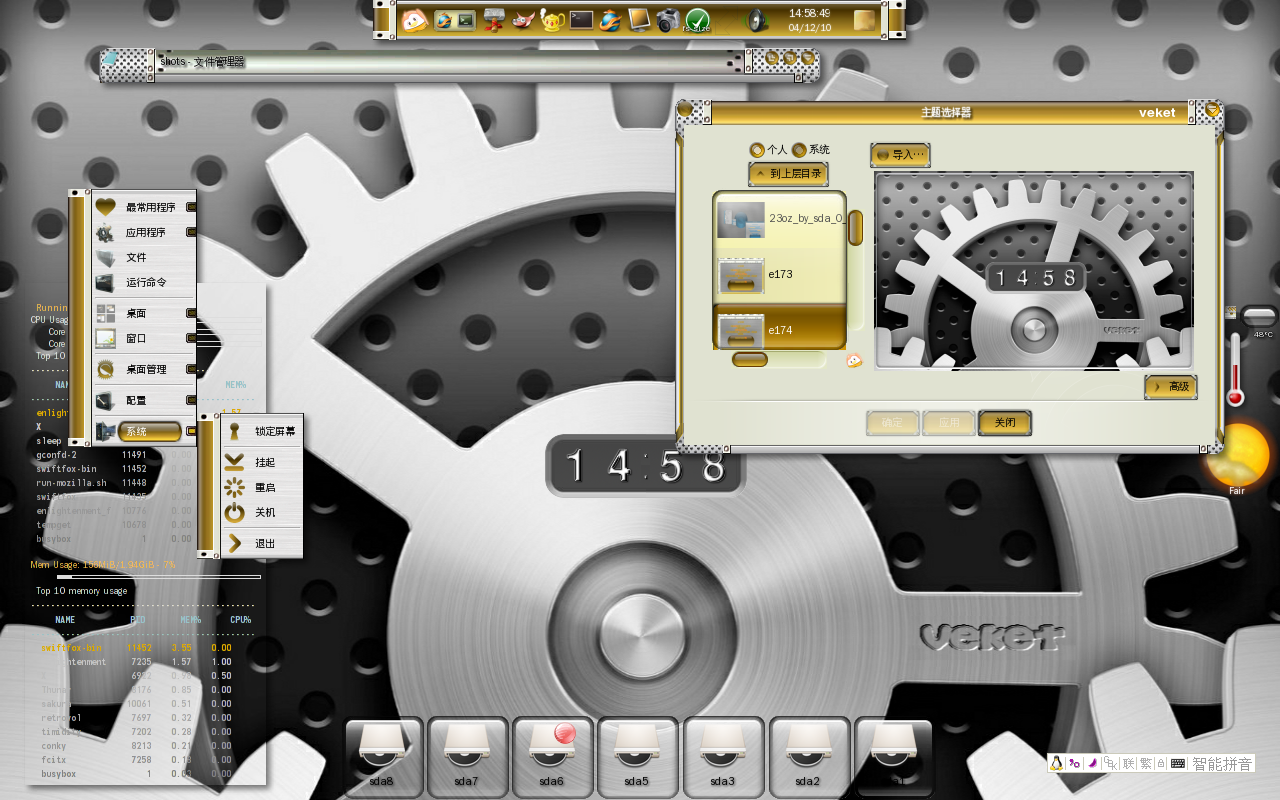
Task: Open the sda3 drive icon
Action: tap(723, 757)
